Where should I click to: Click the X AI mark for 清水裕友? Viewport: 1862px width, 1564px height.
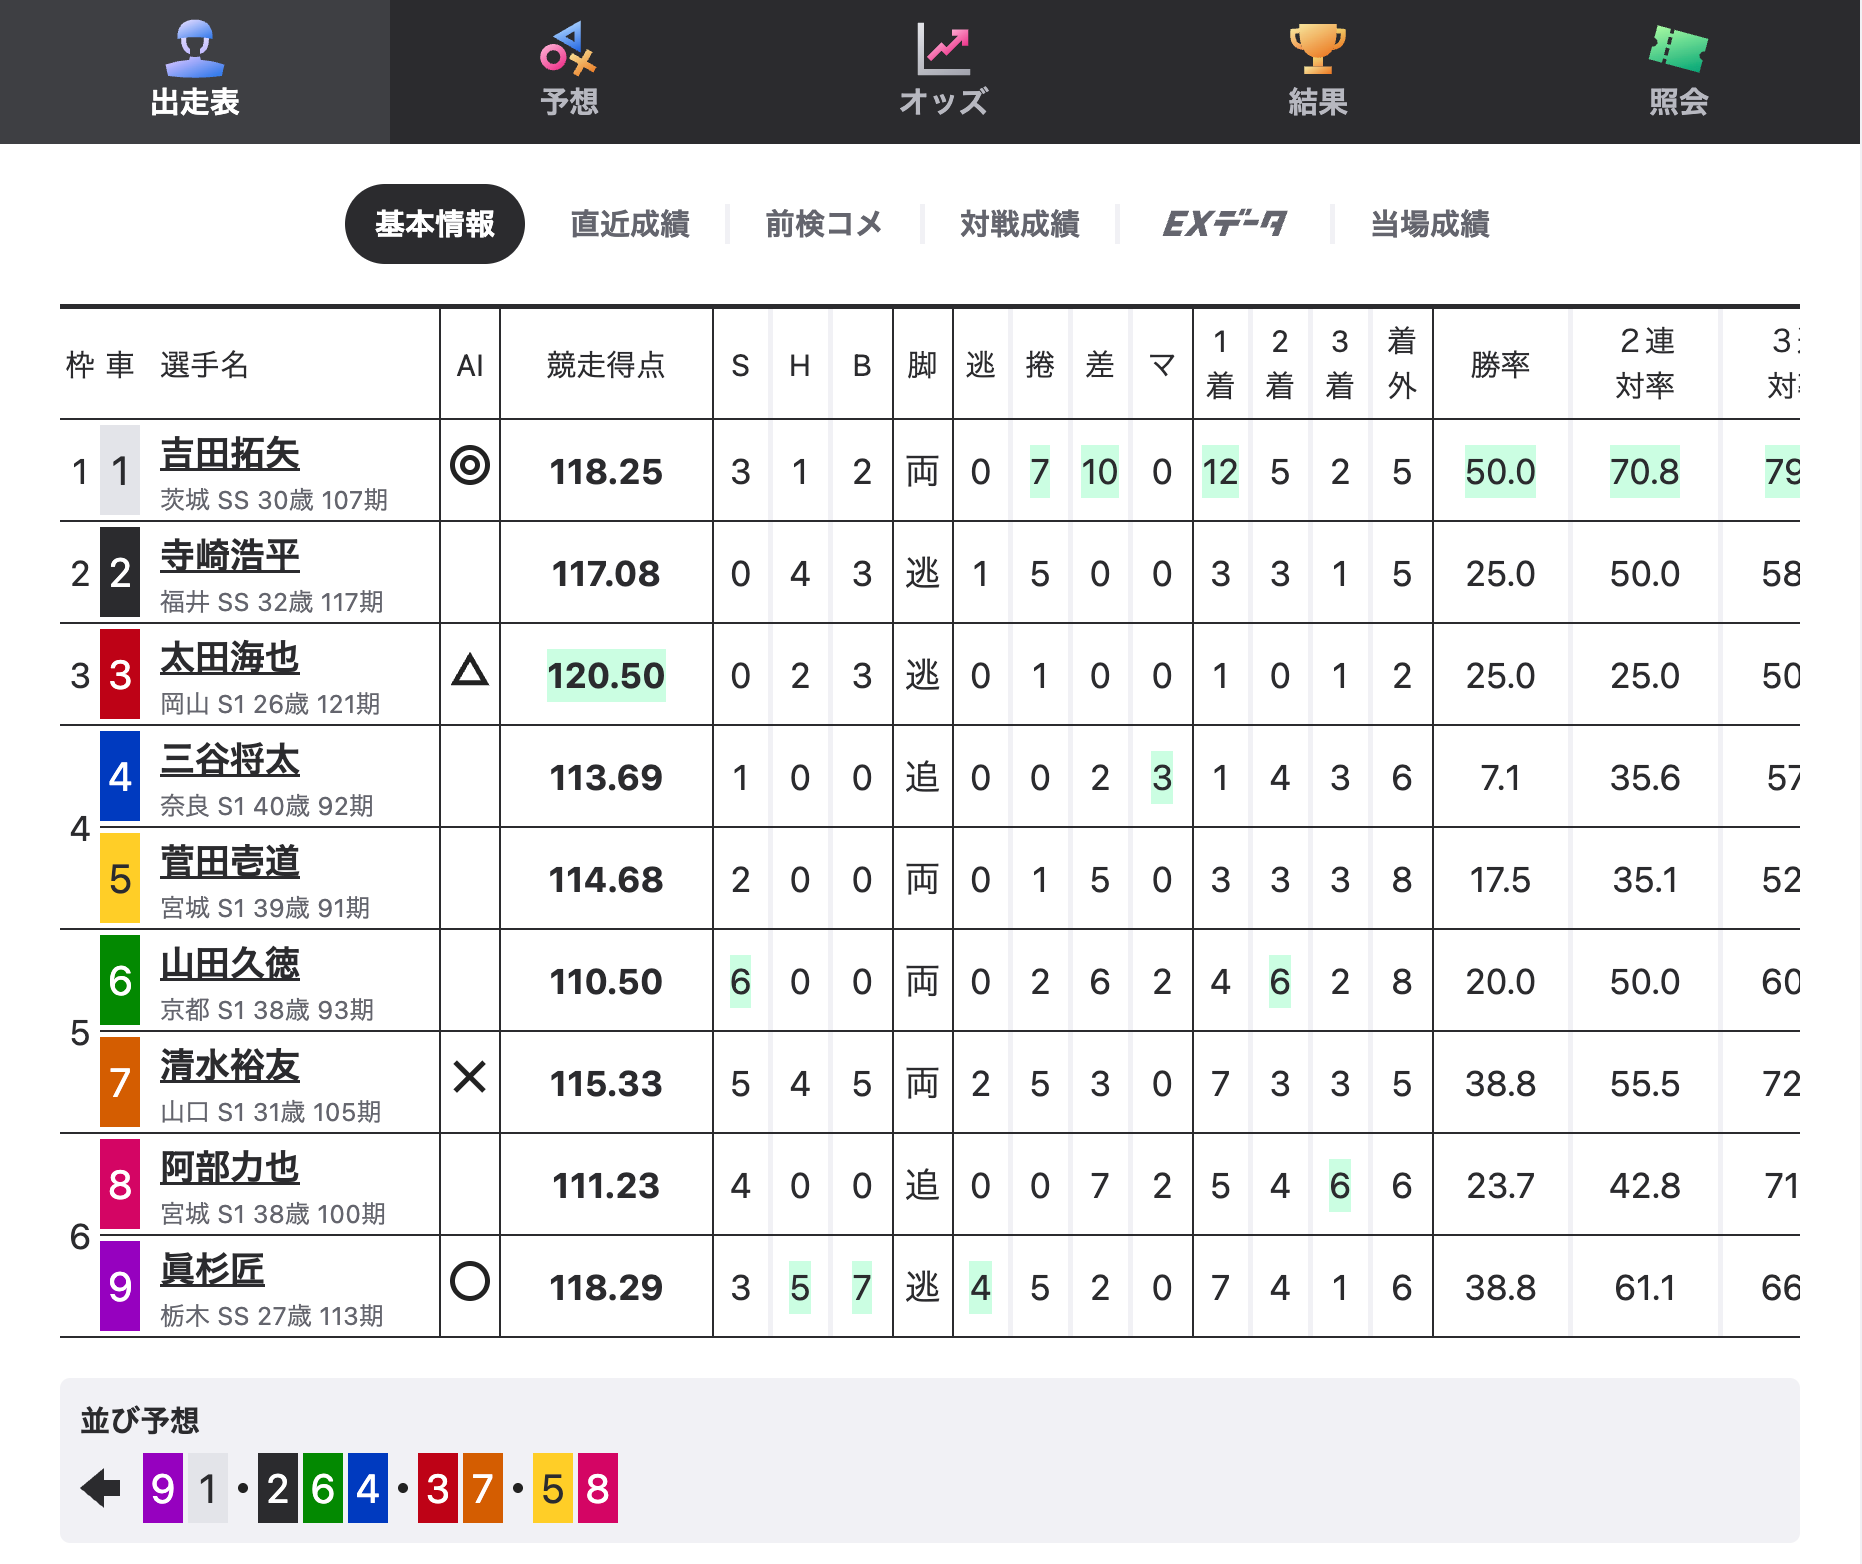click(x=470, y=1077)
